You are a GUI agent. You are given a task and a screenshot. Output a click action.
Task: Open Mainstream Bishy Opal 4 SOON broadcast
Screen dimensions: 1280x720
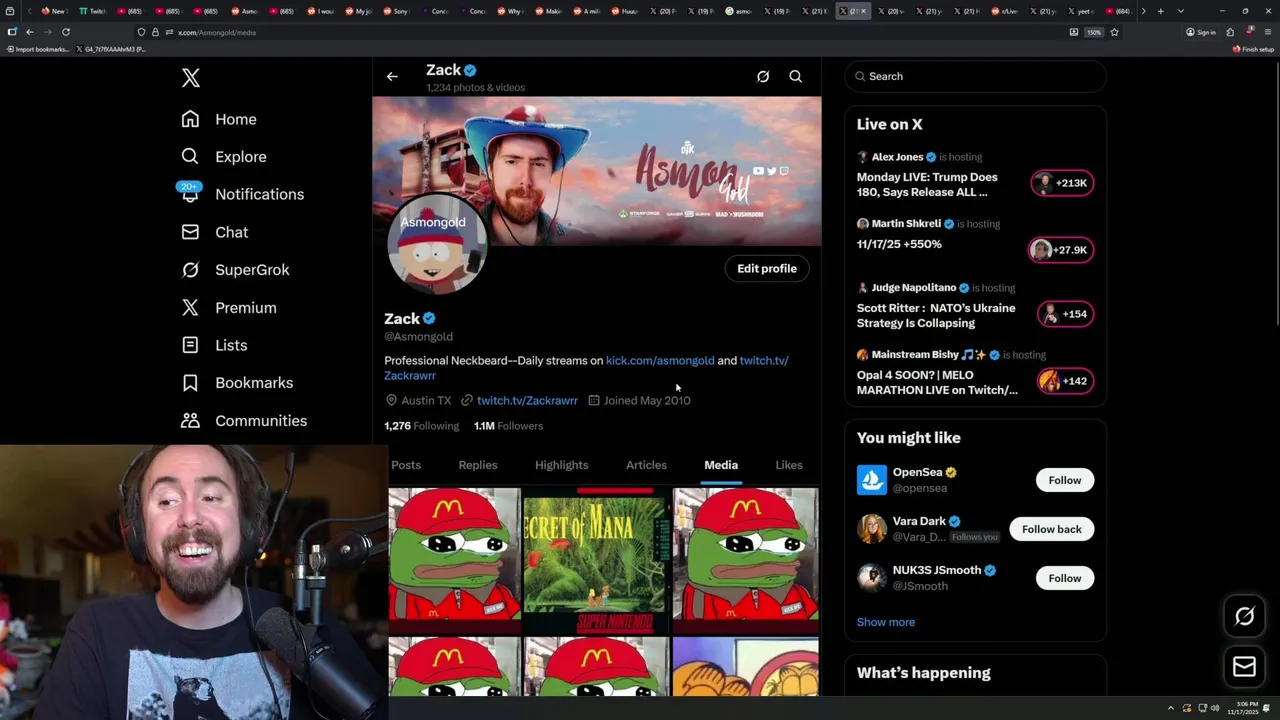(937, 382)
